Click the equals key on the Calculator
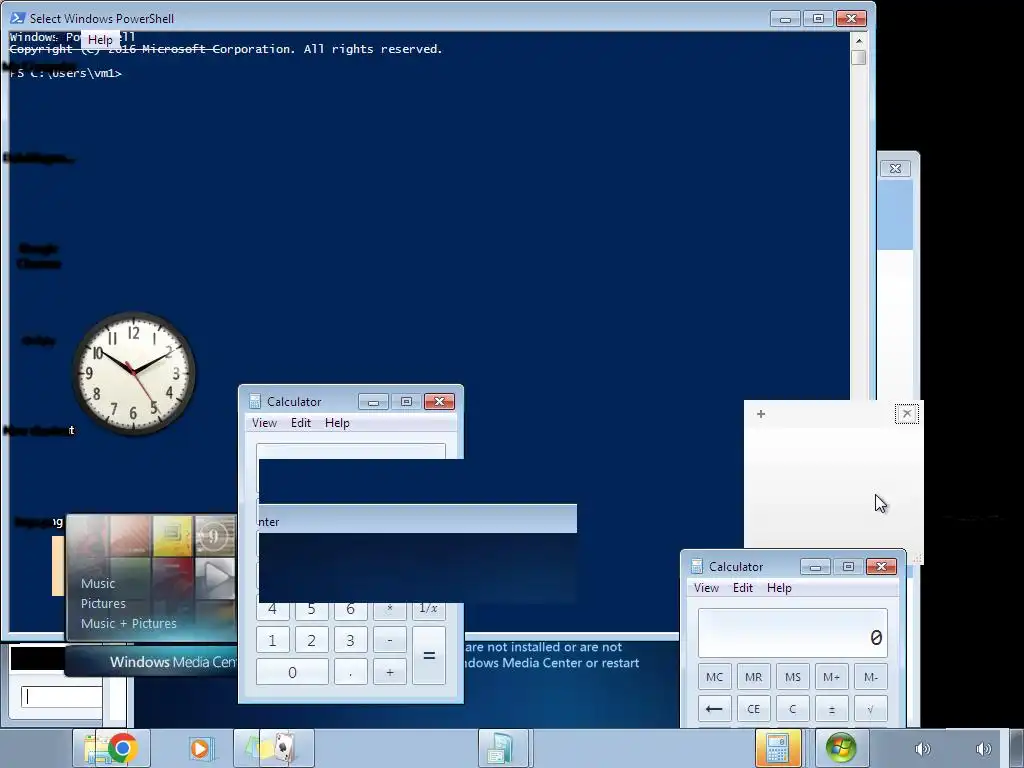 429,656
